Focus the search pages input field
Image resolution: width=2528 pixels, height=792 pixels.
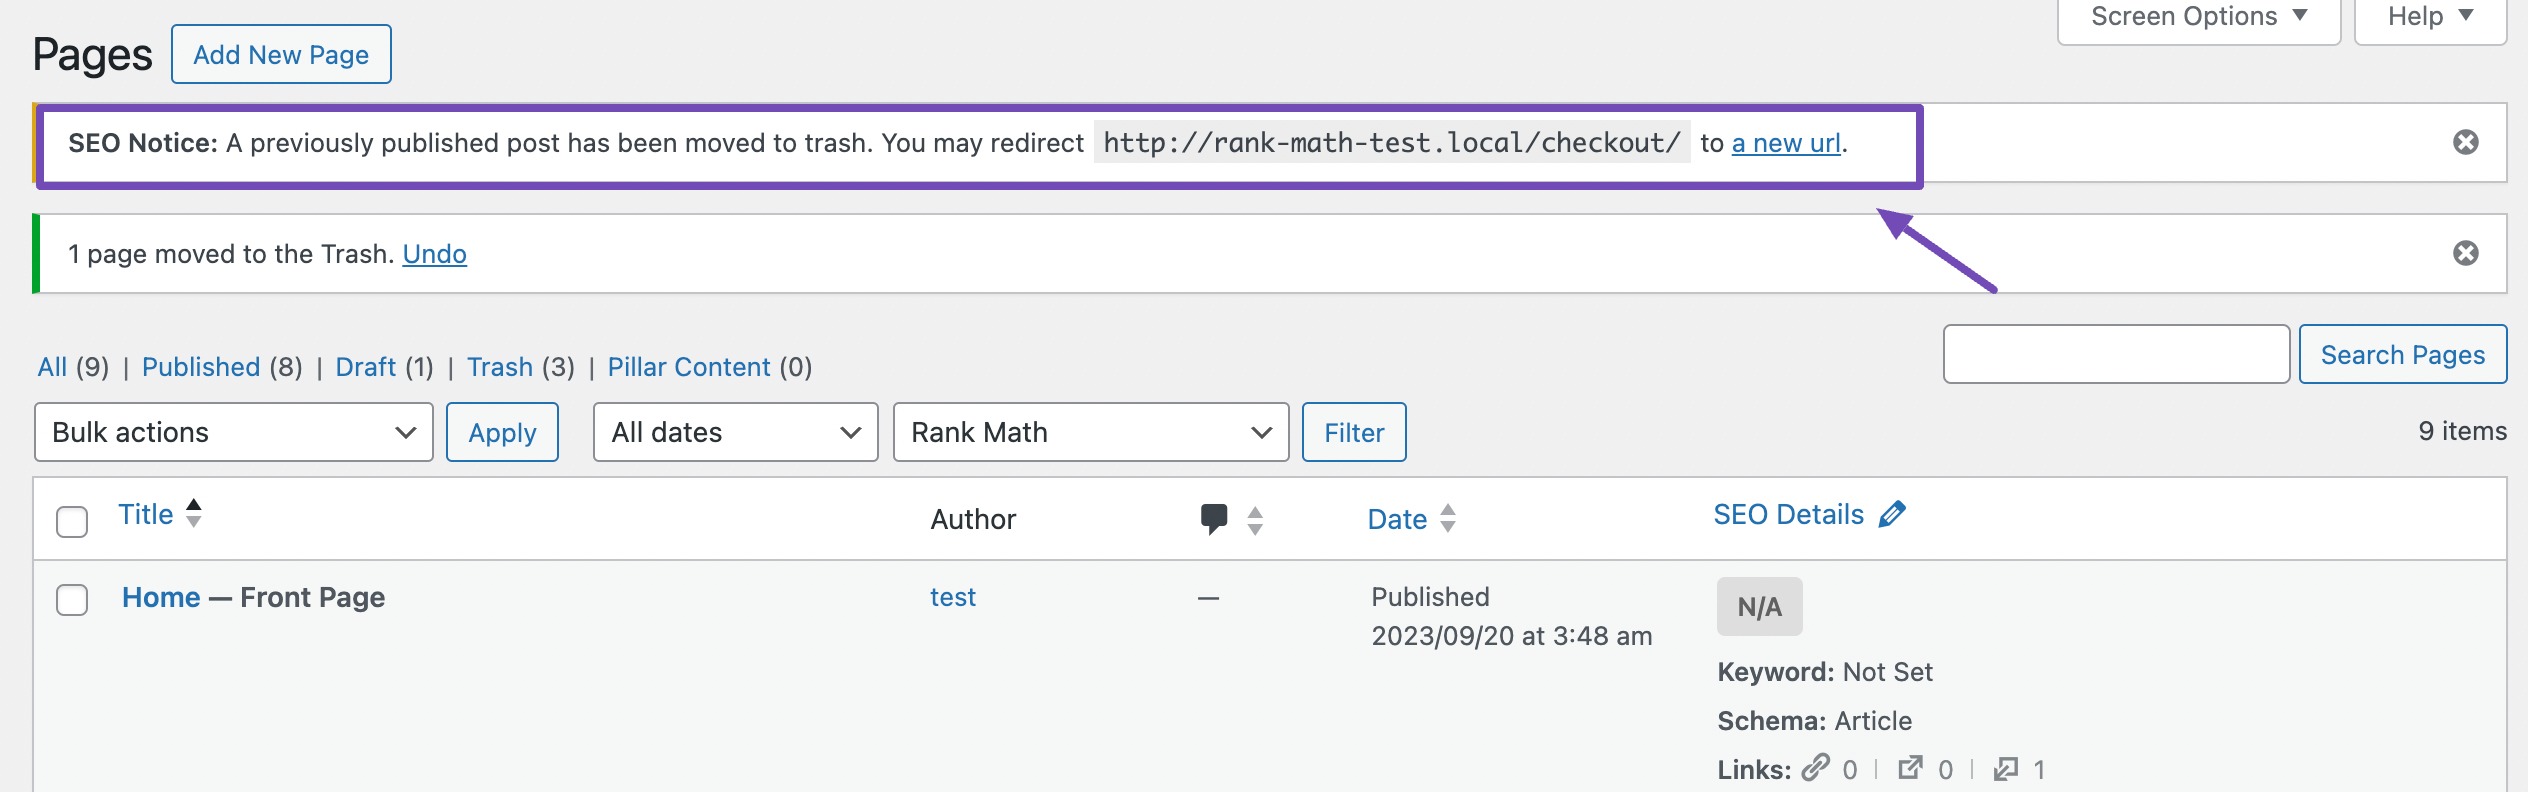pyautogui.click(x=2116, y=354)
